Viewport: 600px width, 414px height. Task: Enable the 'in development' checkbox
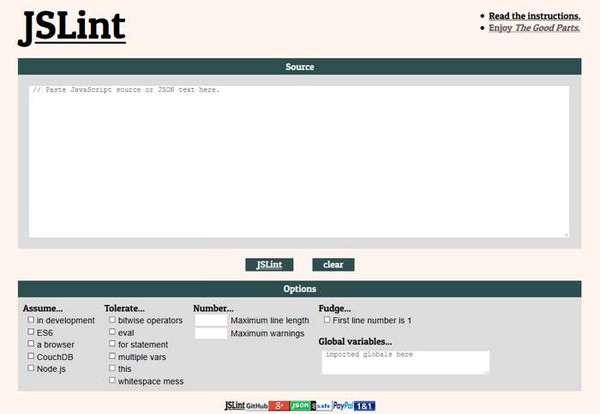click(x=31, y=319)
